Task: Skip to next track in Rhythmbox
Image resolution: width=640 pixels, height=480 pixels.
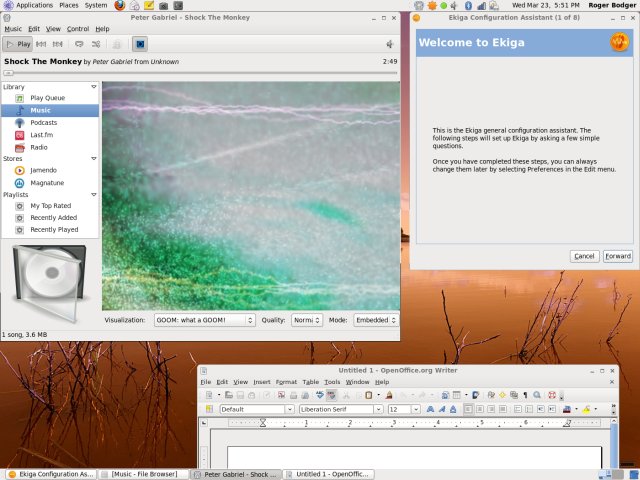Action: click(58, 44)
